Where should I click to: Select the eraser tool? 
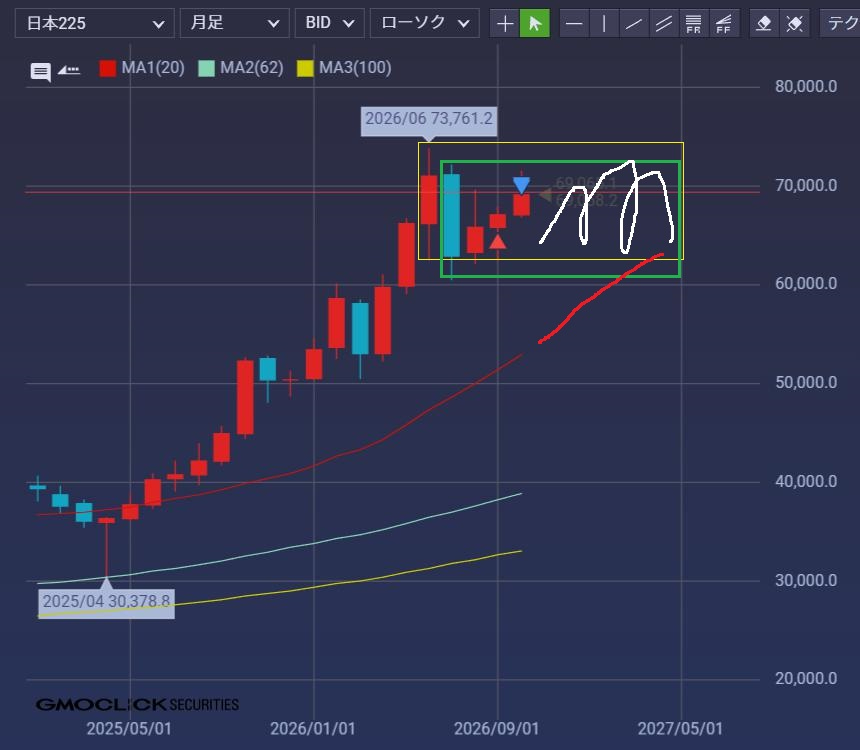click(764, 24)
